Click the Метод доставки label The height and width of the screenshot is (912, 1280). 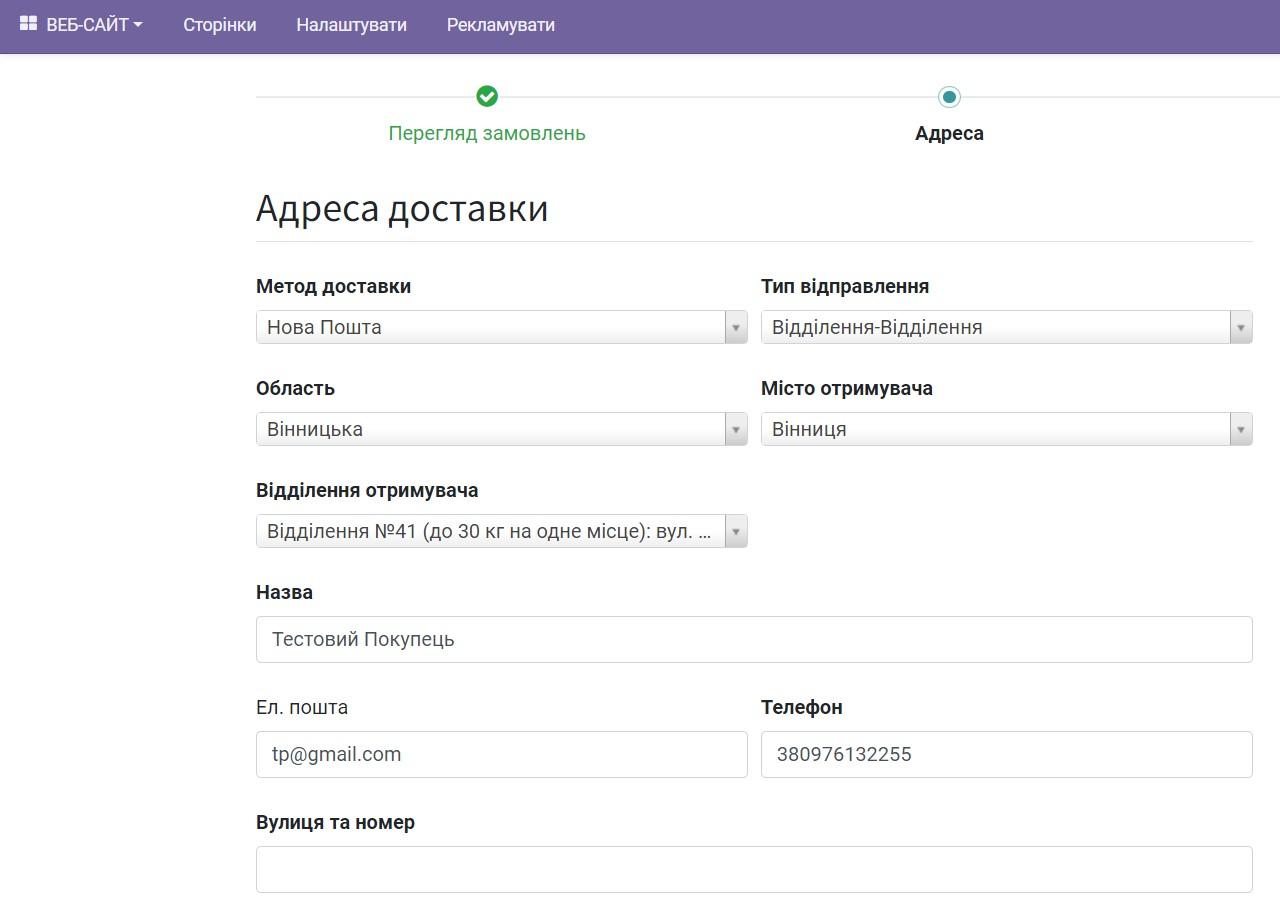pos(333,286)
